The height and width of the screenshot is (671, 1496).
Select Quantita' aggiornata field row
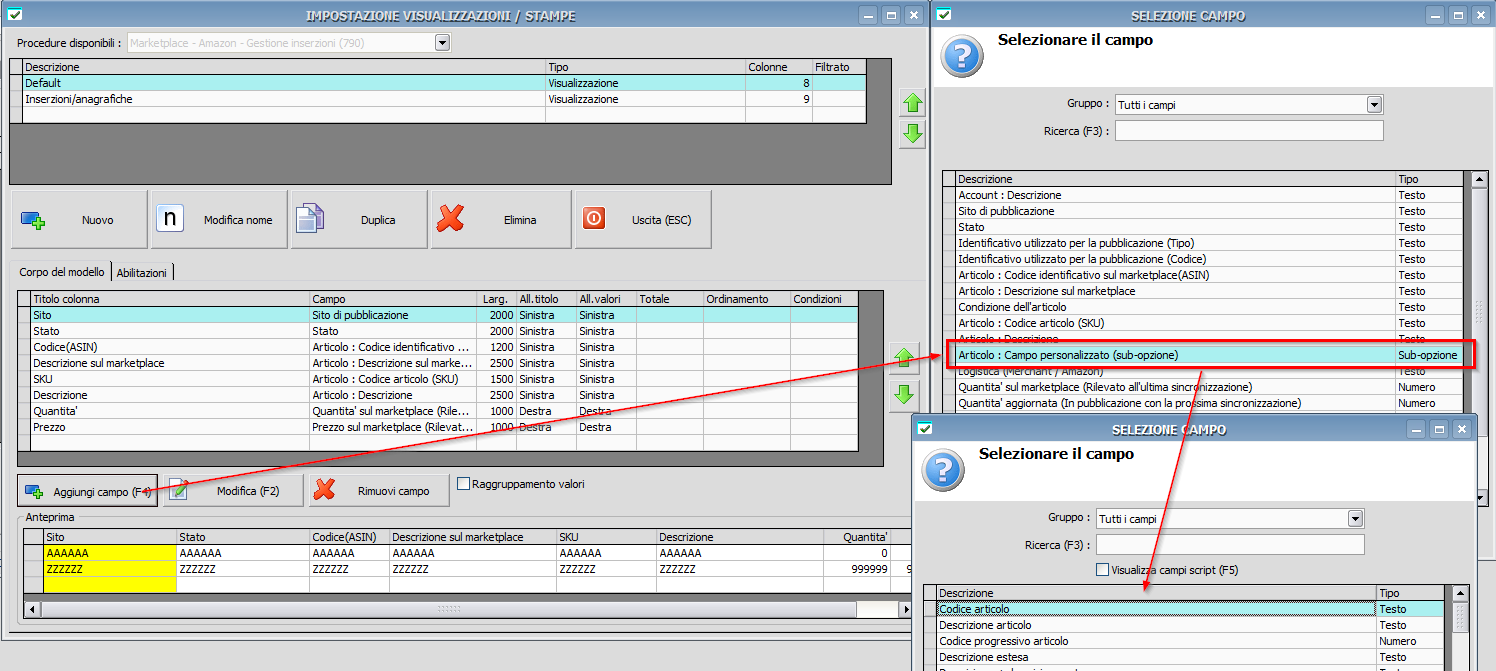[x=1203, y=403]
